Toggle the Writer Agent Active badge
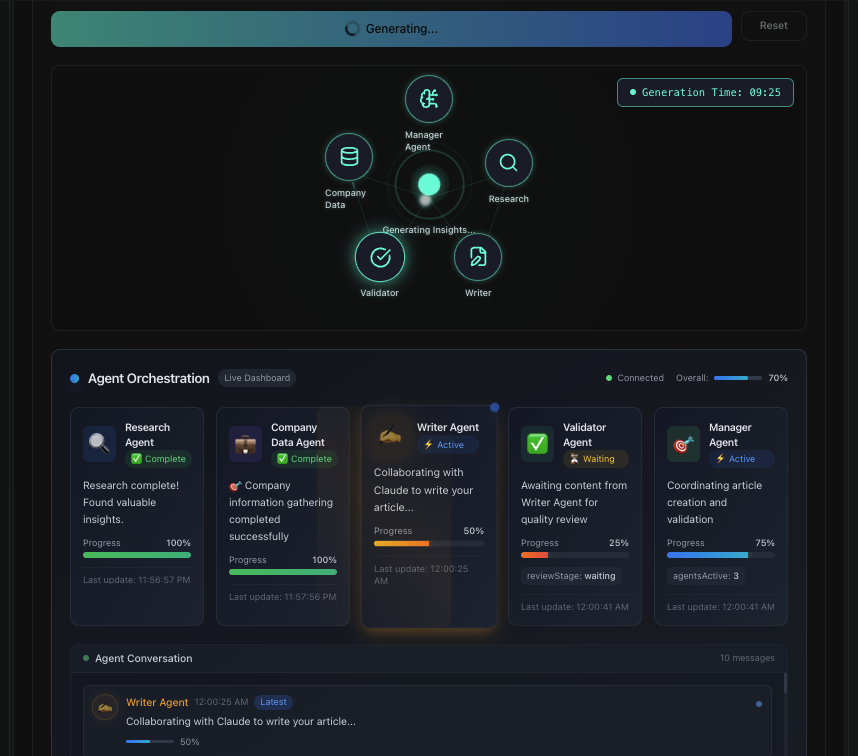Viewport: 858px width, 756px height. click(446, 444)
